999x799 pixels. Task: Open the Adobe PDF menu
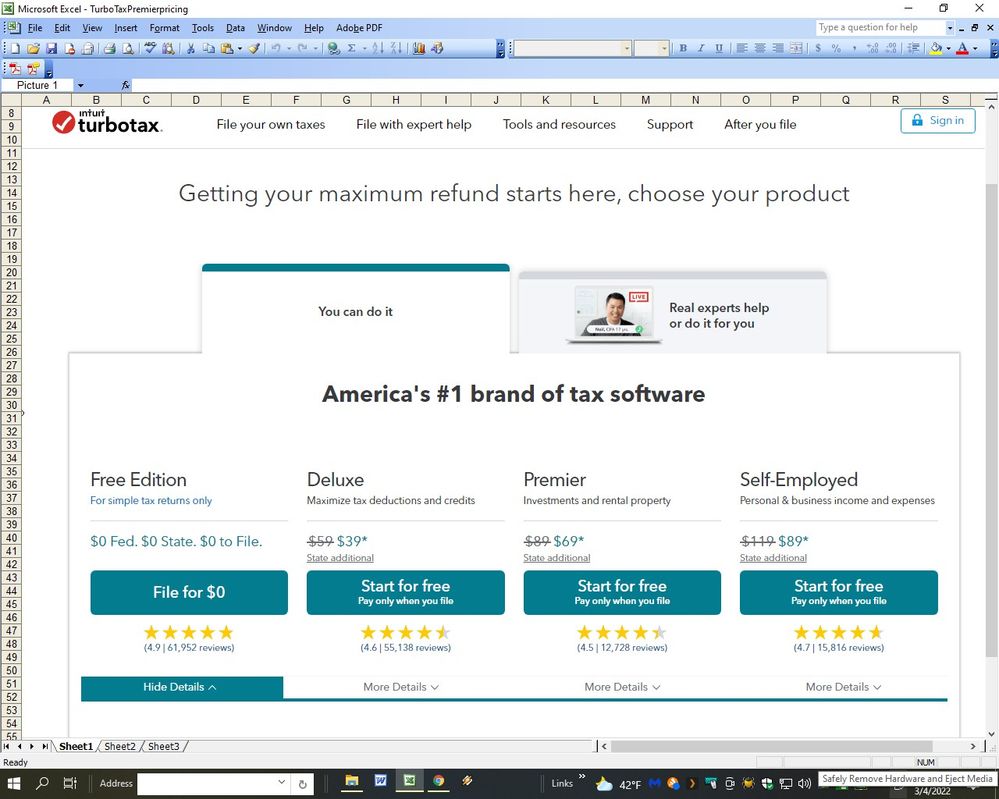pyautogui.click(x=359, y=28)
